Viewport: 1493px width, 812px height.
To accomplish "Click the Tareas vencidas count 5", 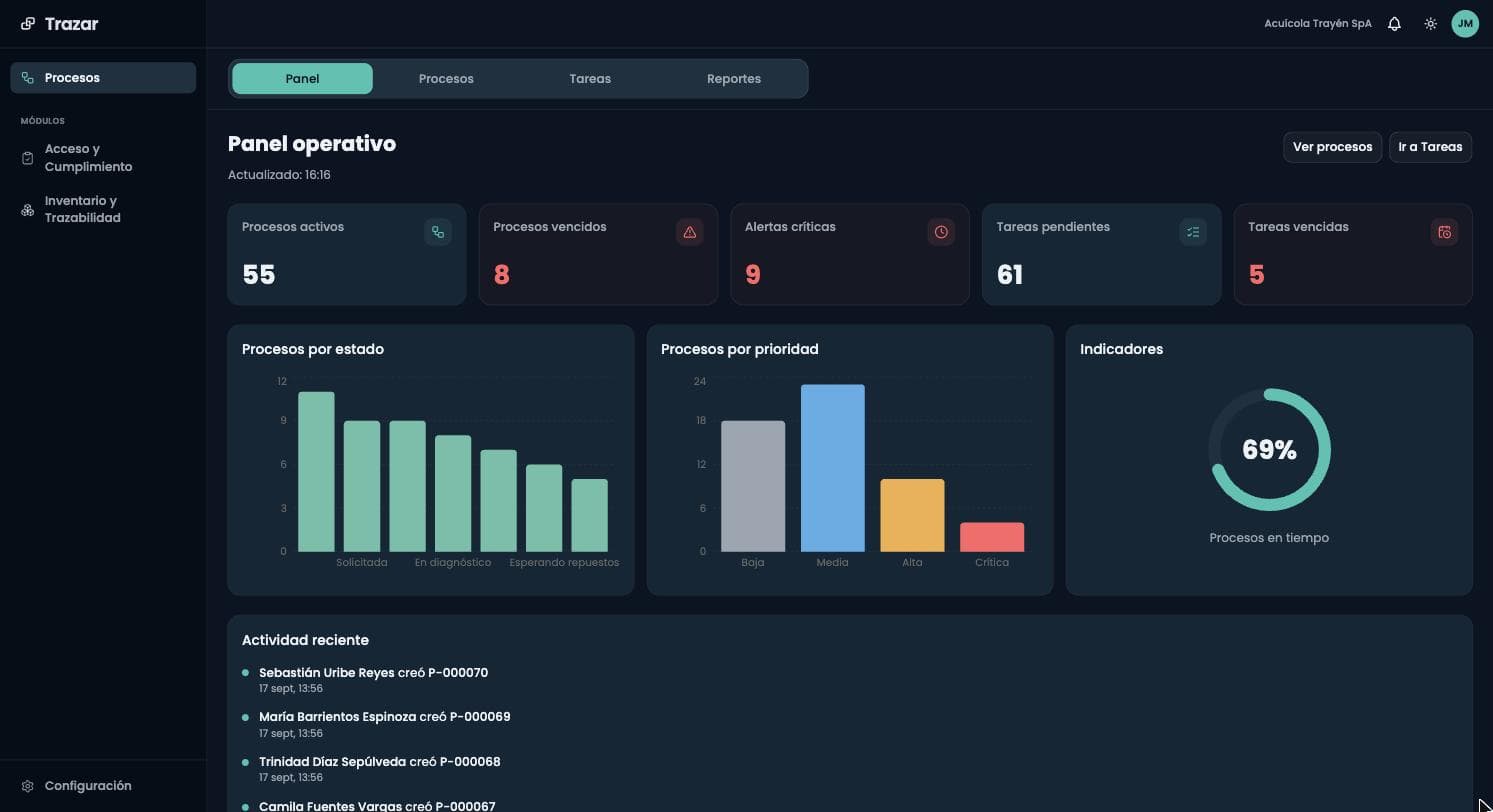I will (1257, 275).
